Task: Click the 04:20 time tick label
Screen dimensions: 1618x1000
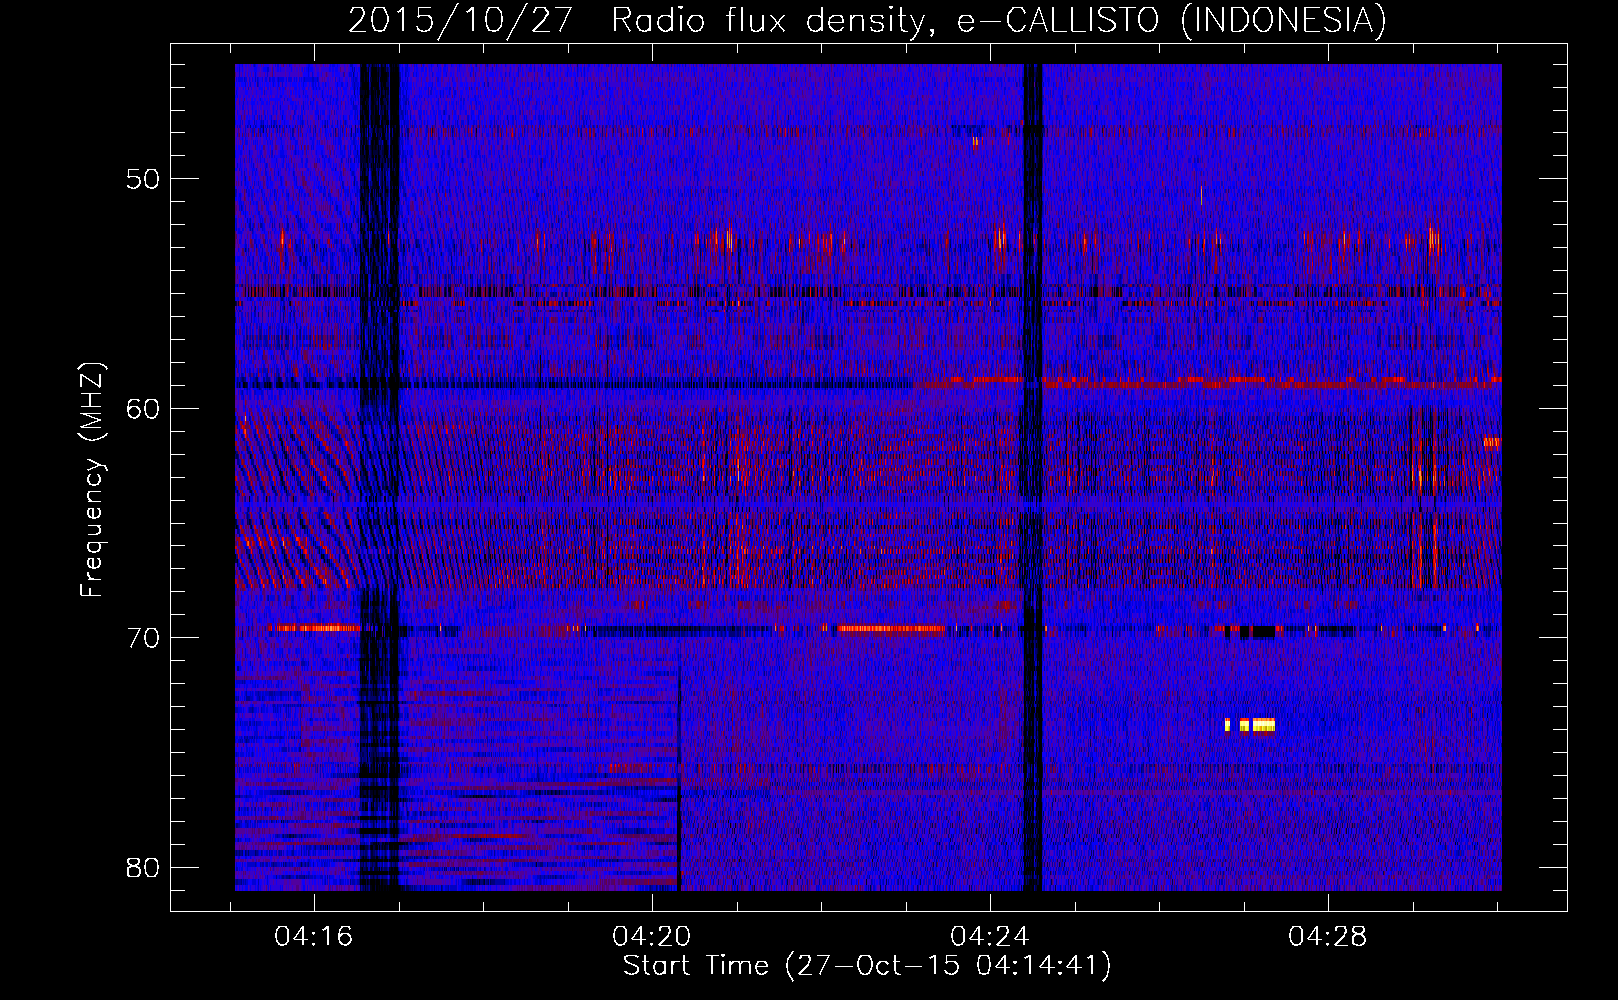Action: 652,936
